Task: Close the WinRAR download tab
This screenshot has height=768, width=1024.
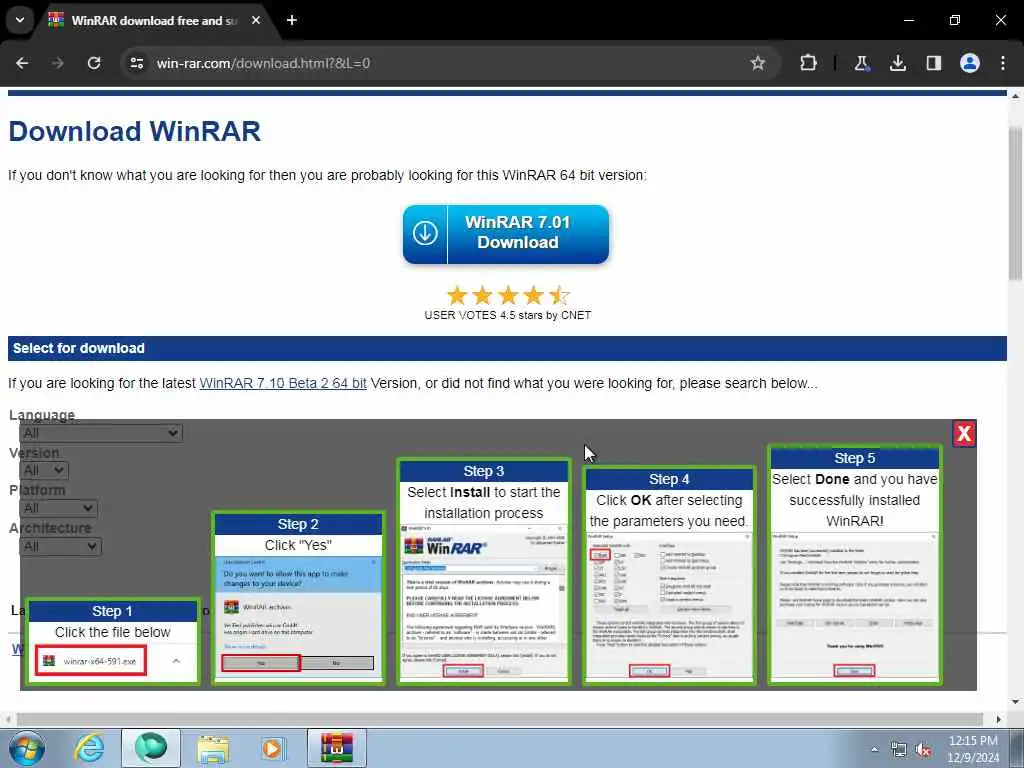Action: click(x=256, y=20)
